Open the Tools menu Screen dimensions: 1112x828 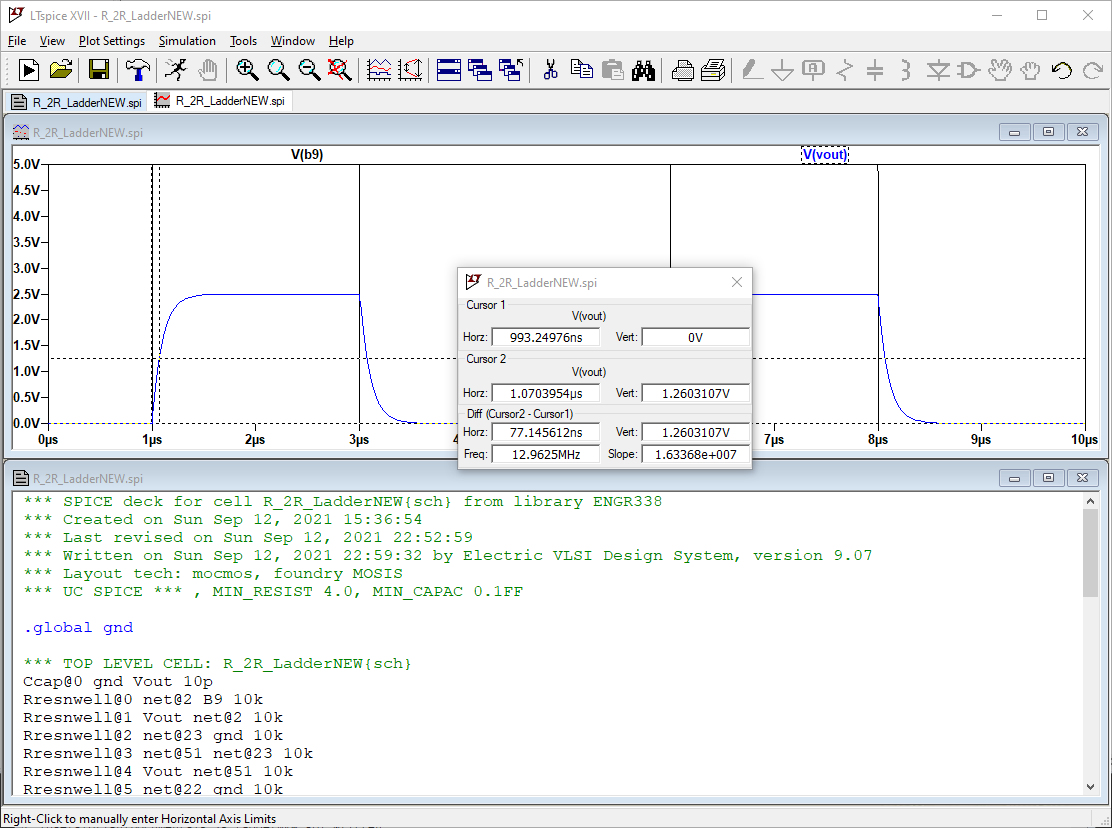243,40
